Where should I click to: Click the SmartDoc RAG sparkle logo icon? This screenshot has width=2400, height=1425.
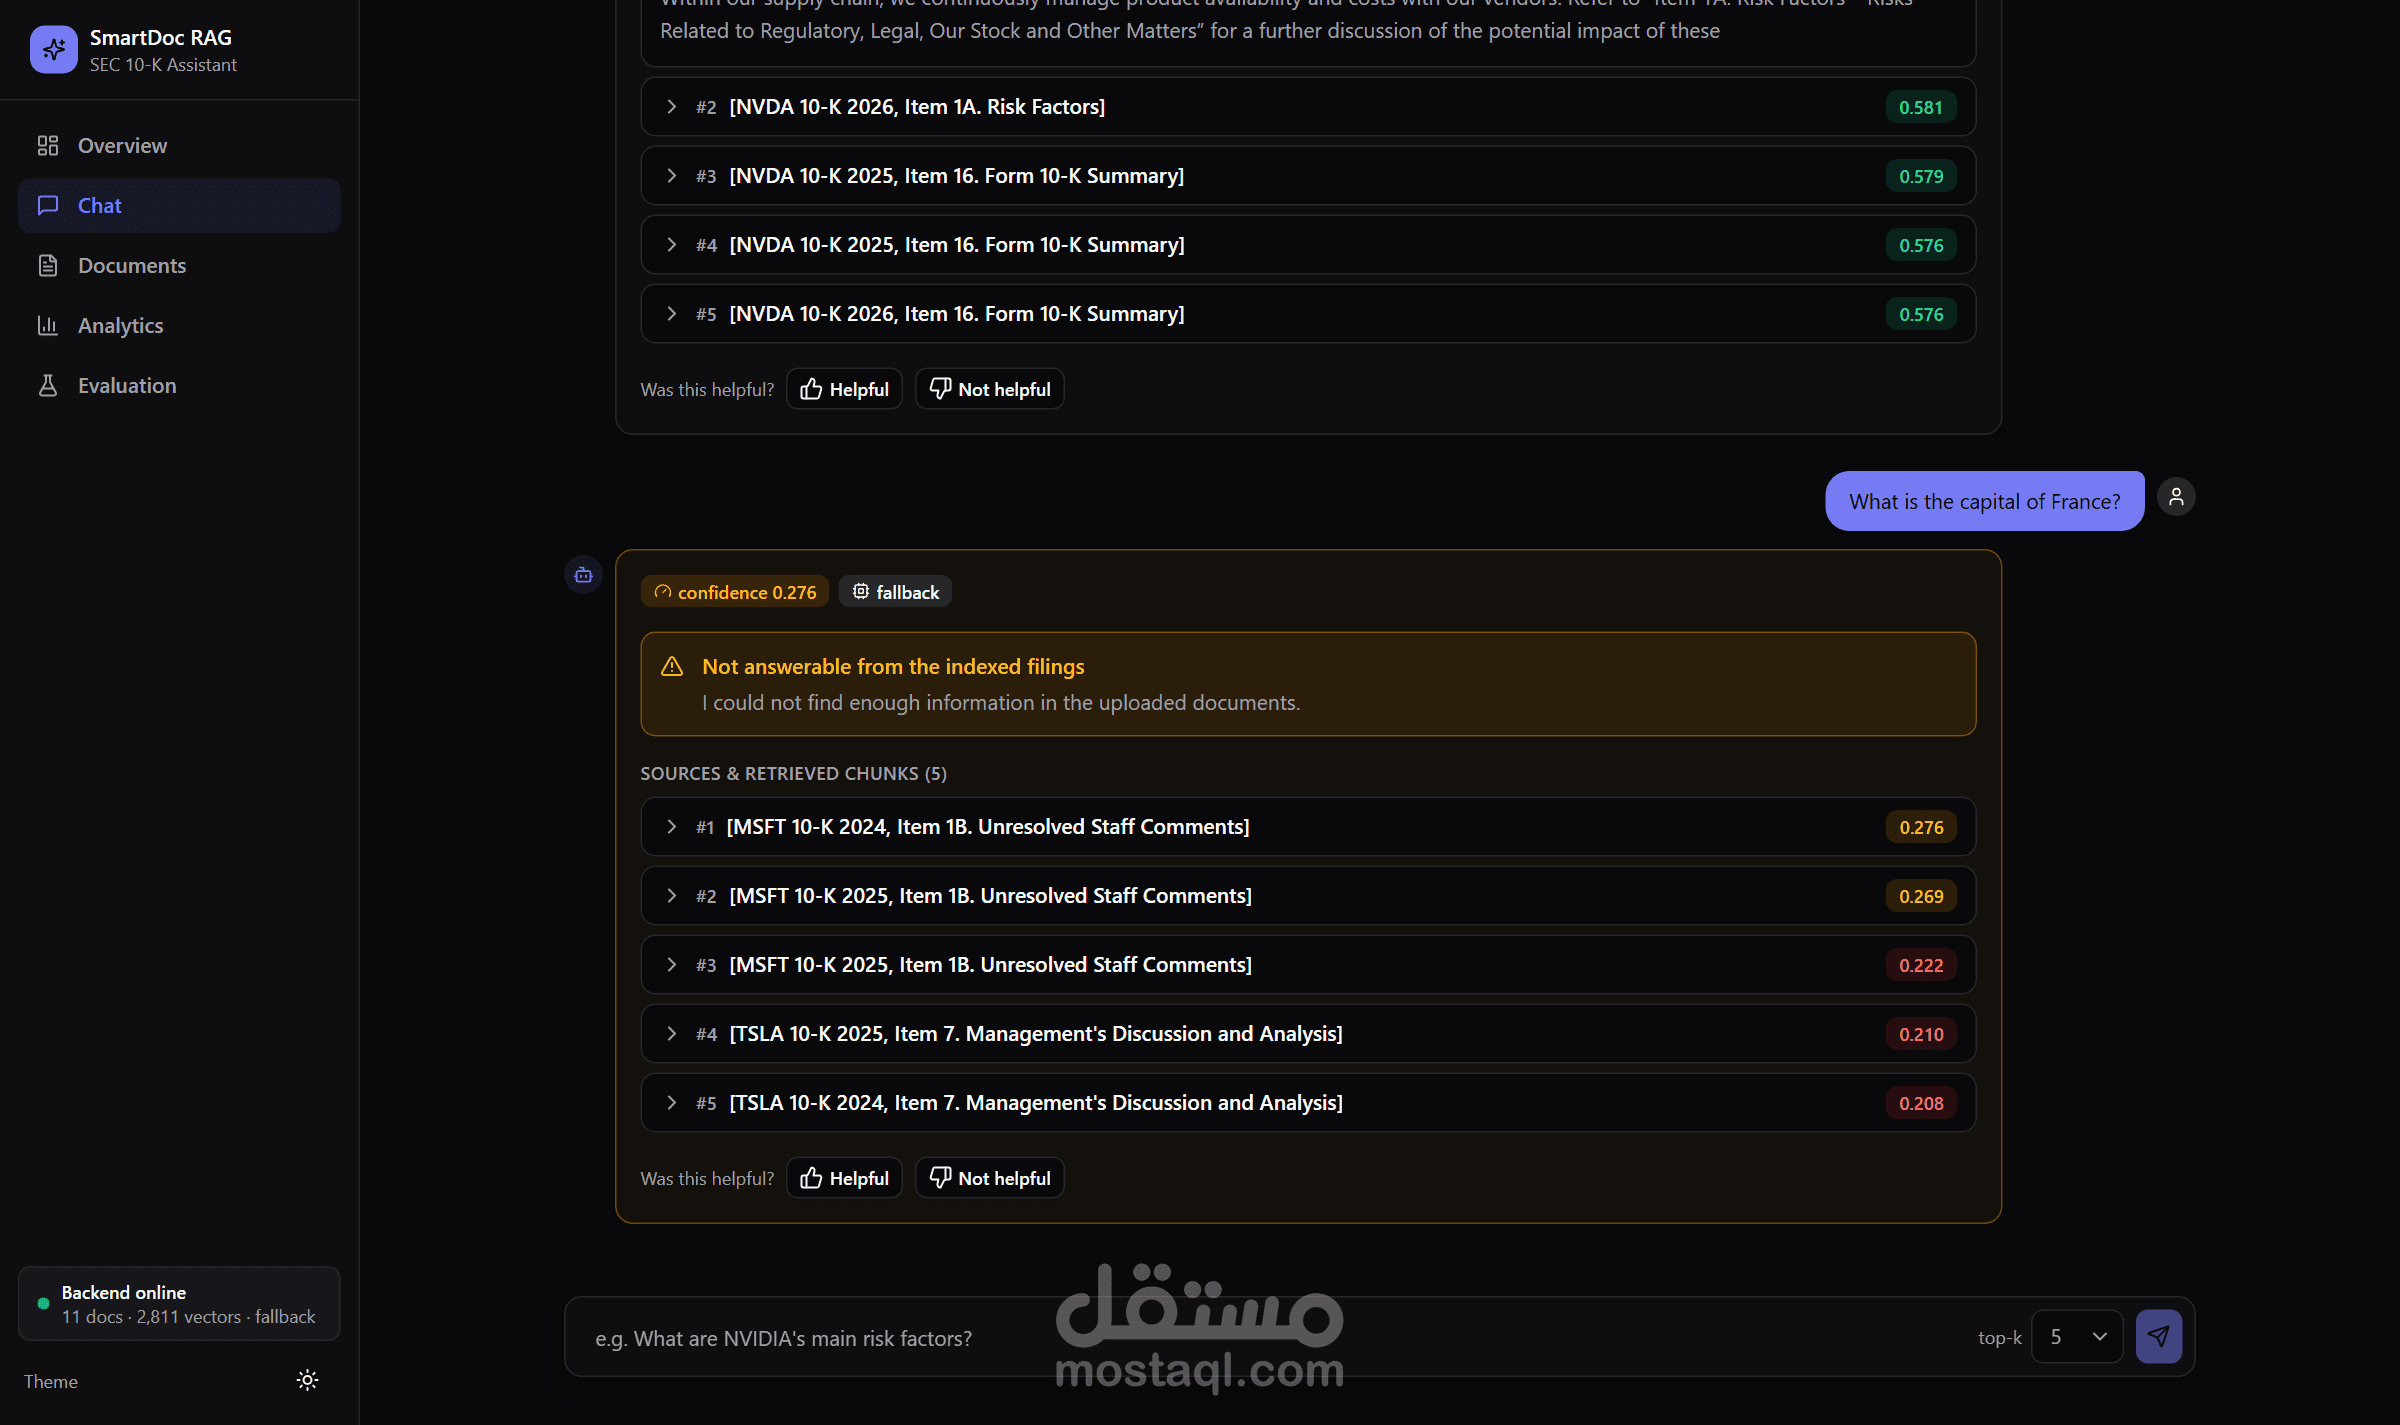click(54, 50)
